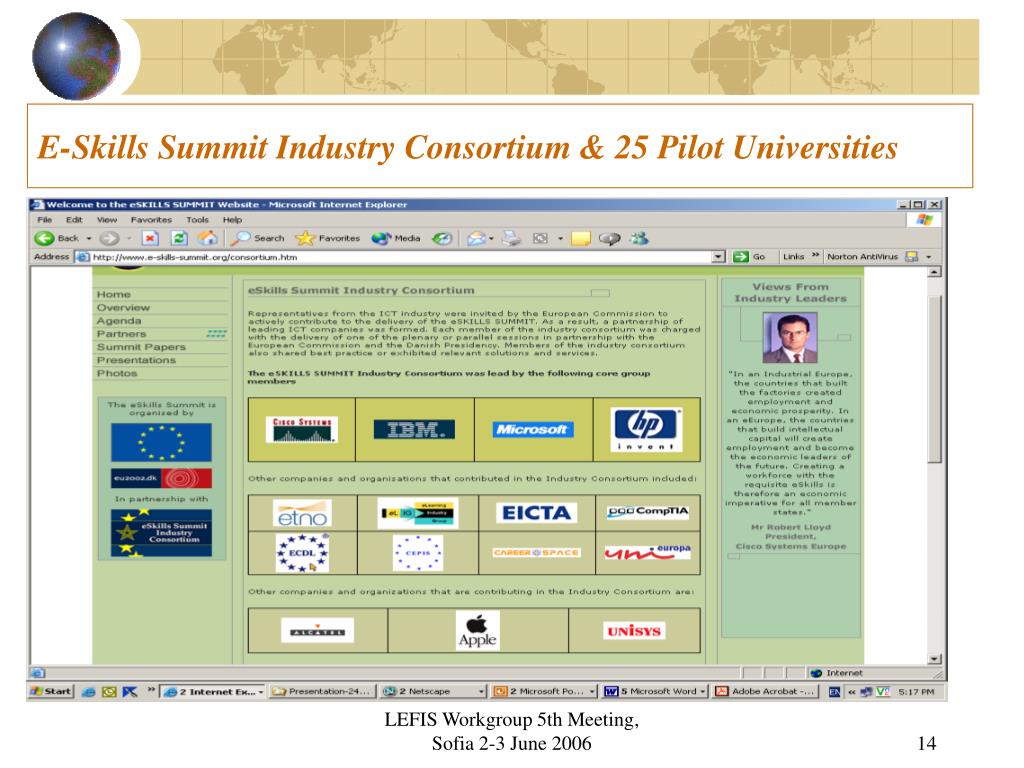Click the Cisco Systems logo
Screen dimensions: 1024x768
point(302,430)
